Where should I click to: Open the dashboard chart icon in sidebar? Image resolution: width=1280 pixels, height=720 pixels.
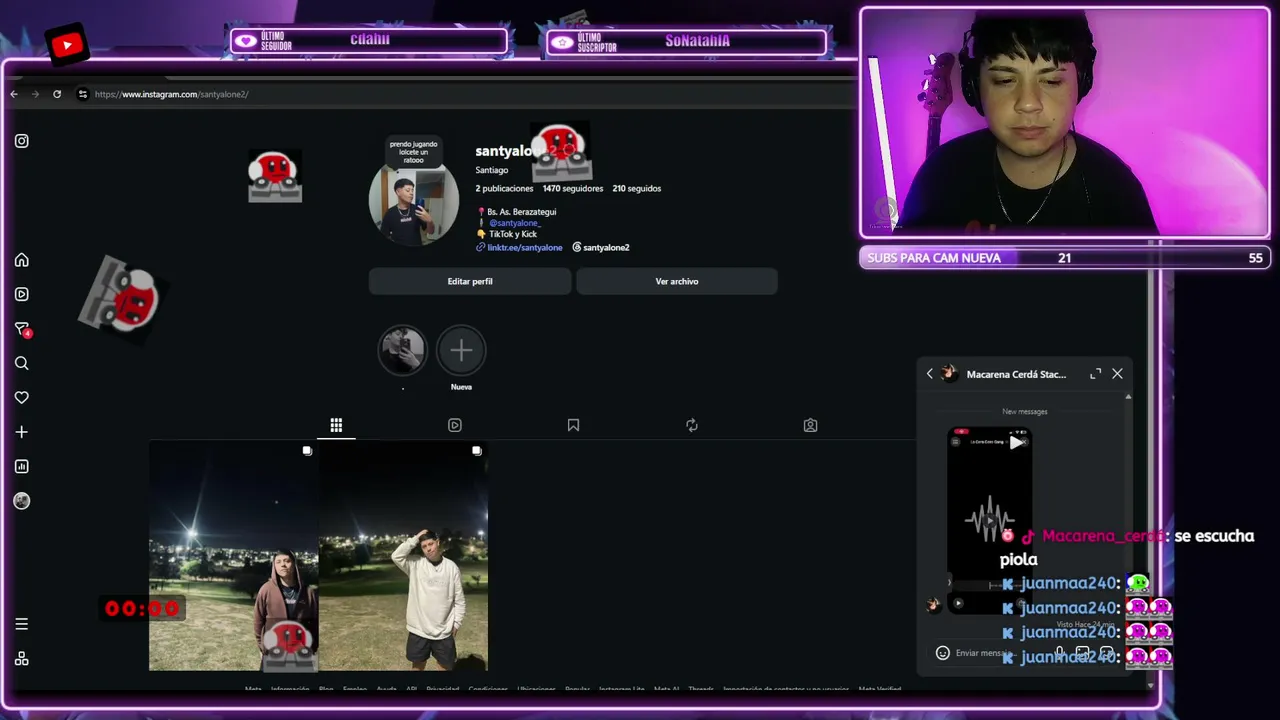pos(22,466)
